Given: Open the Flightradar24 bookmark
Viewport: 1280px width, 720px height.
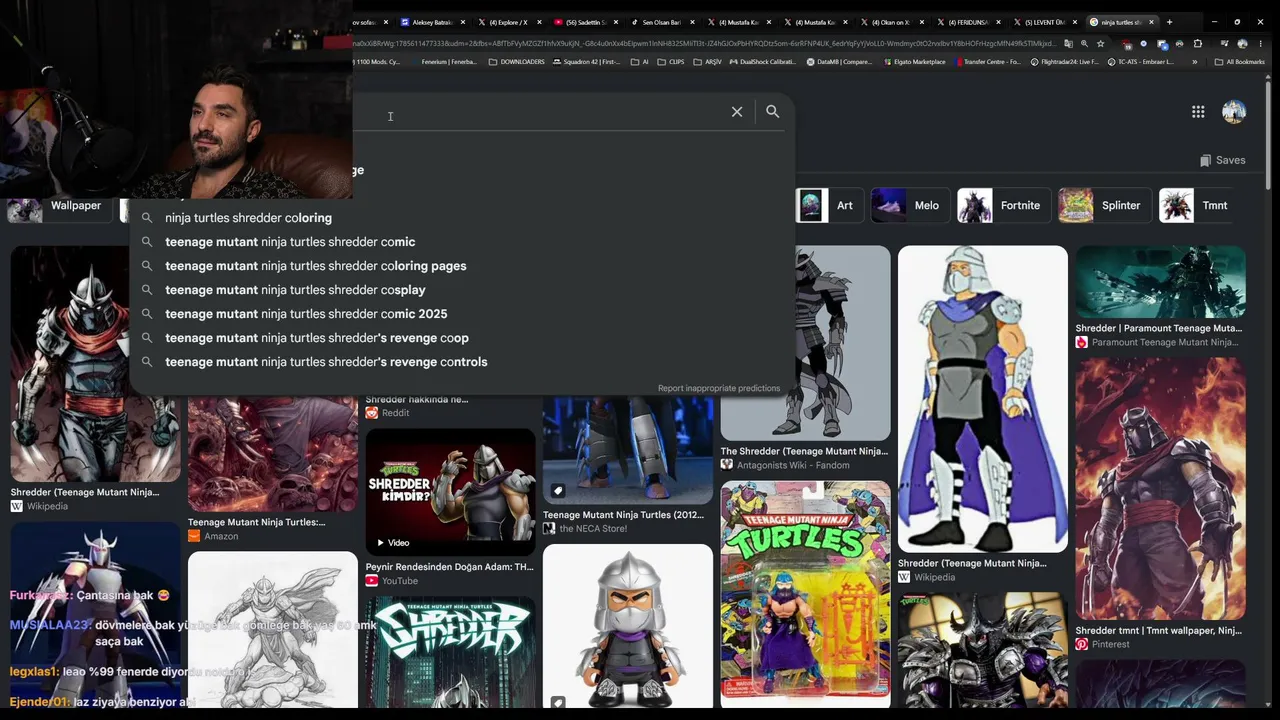Looking at the screenshot, I should (1064, 62).
